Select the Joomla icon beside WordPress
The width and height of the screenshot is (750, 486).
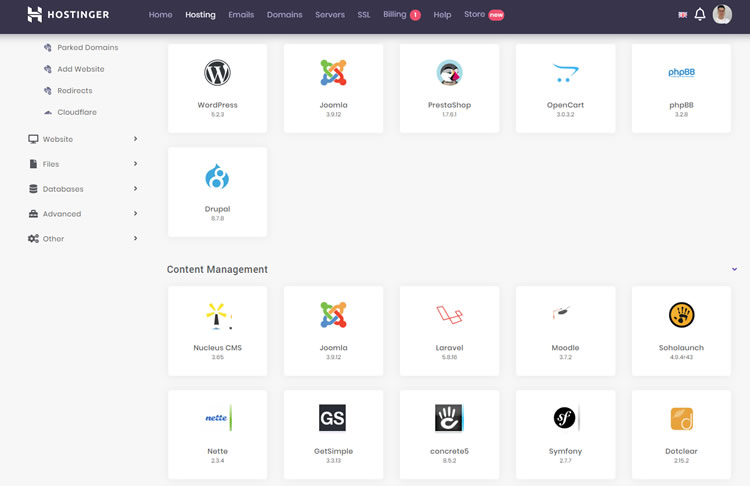point(333,73)
